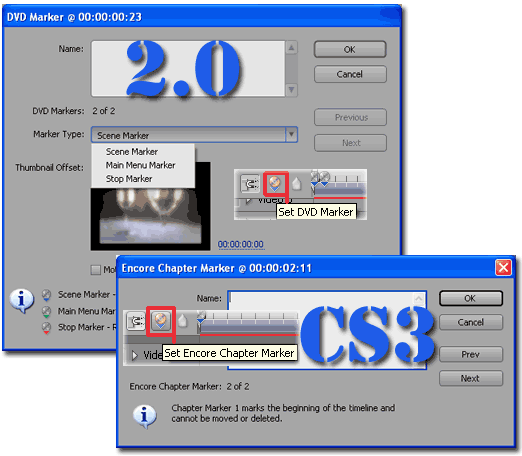Click snap icon left of Encore Chapter Marker
Viewport: 522px width, 456px height.
[136, 321]
